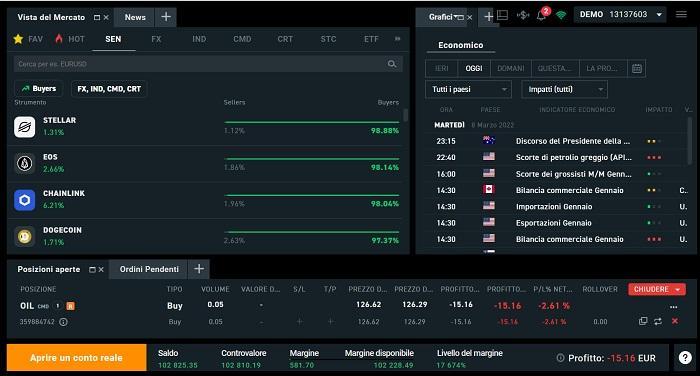The width and height of the screenshot is (700, 376).
Task: Open the hamburger main menu
Action: [x=681, y=14]
